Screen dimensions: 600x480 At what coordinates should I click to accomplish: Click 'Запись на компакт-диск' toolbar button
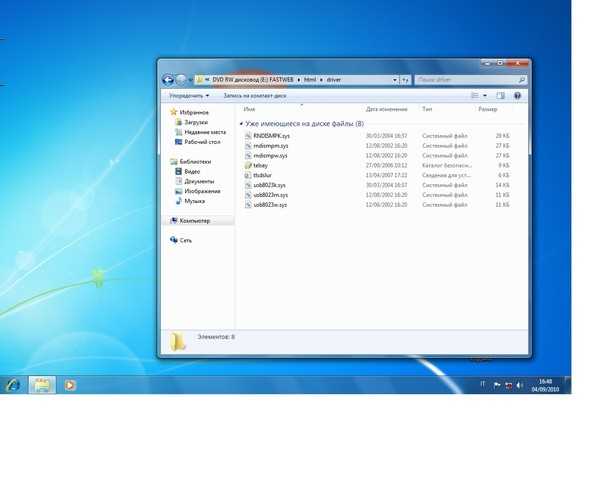[x=255, y=95]
